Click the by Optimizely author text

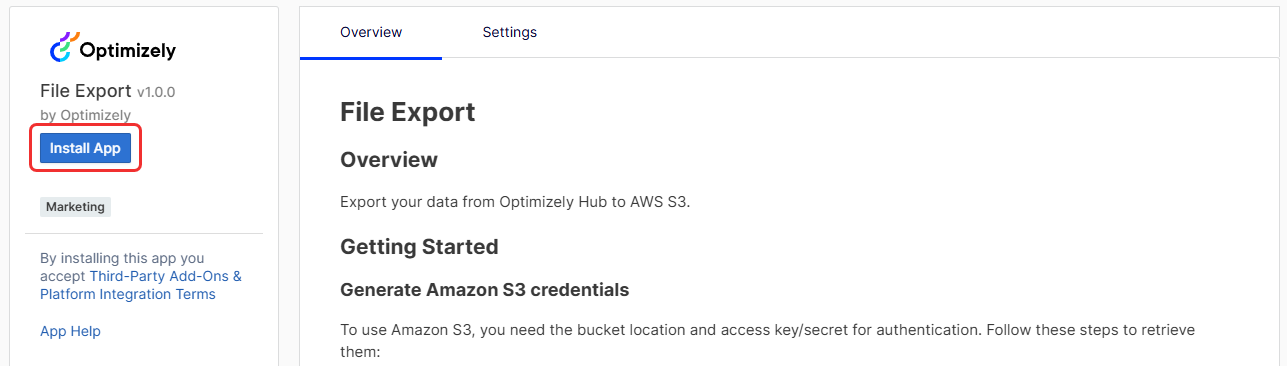(x=85, y=115)
